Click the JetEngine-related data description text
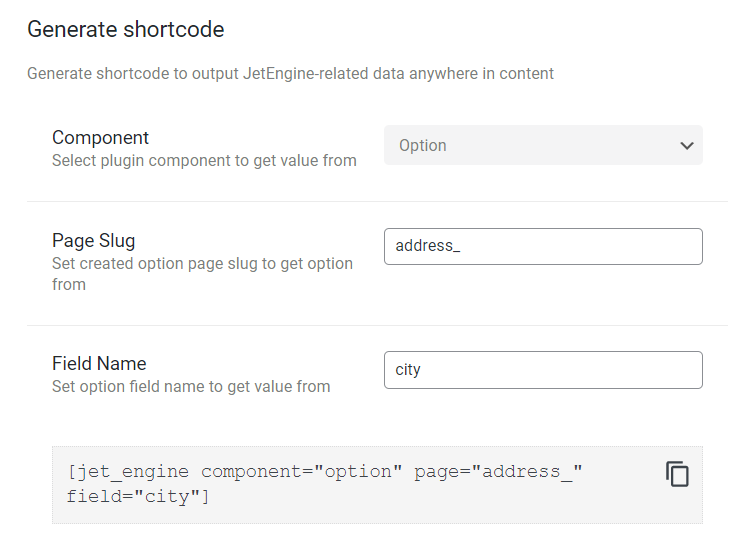 click(290, 74)
